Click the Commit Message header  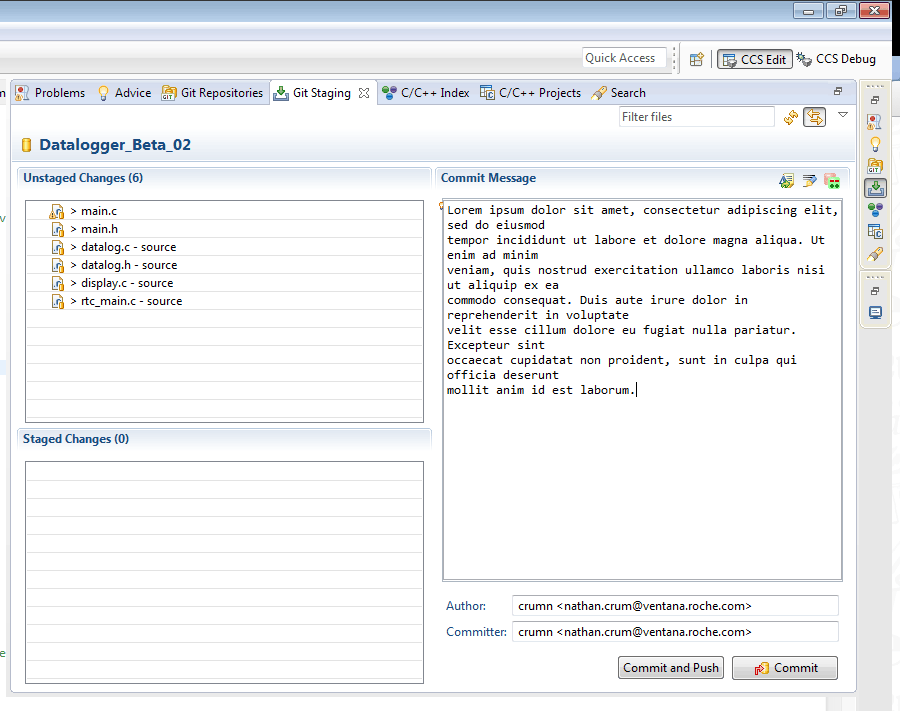coord(488,178)
